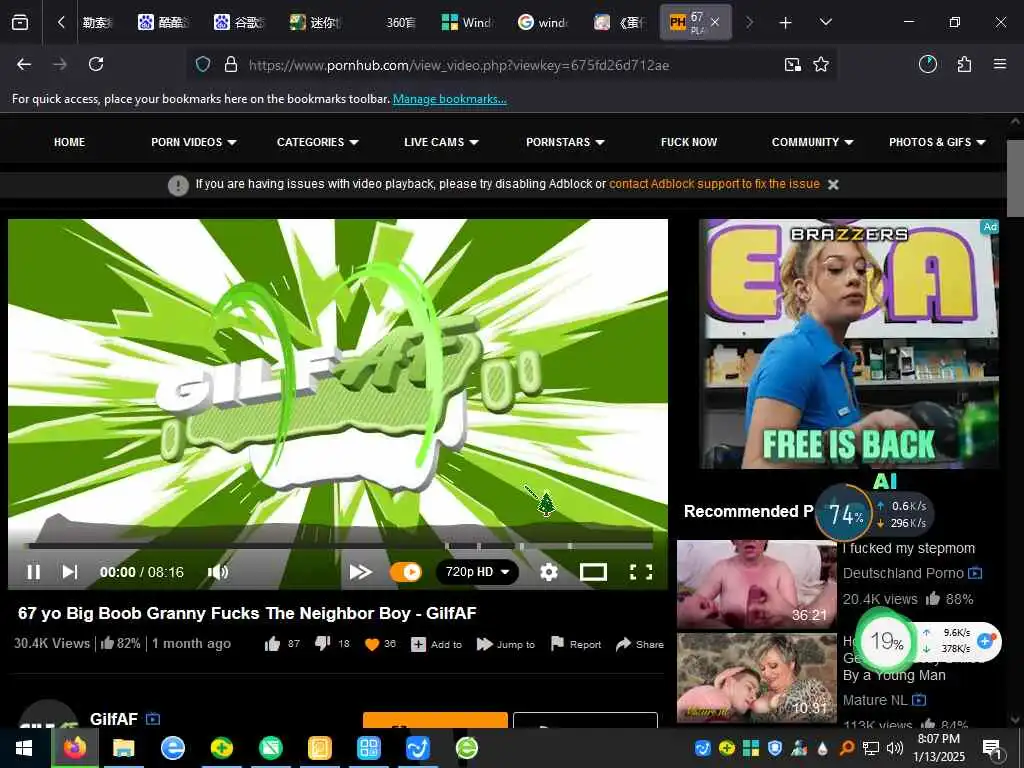
Task: Open Firefox View icon left of the tabs
Action: (20, 22)
